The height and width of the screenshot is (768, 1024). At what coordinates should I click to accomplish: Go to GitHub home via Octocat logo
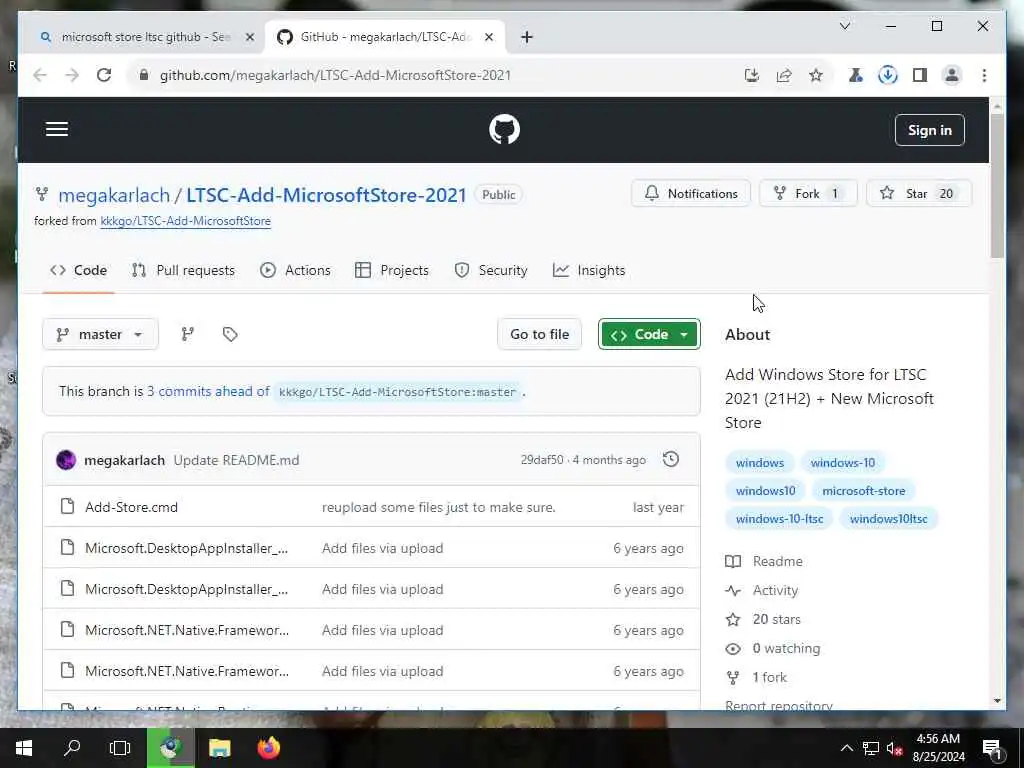504,129
